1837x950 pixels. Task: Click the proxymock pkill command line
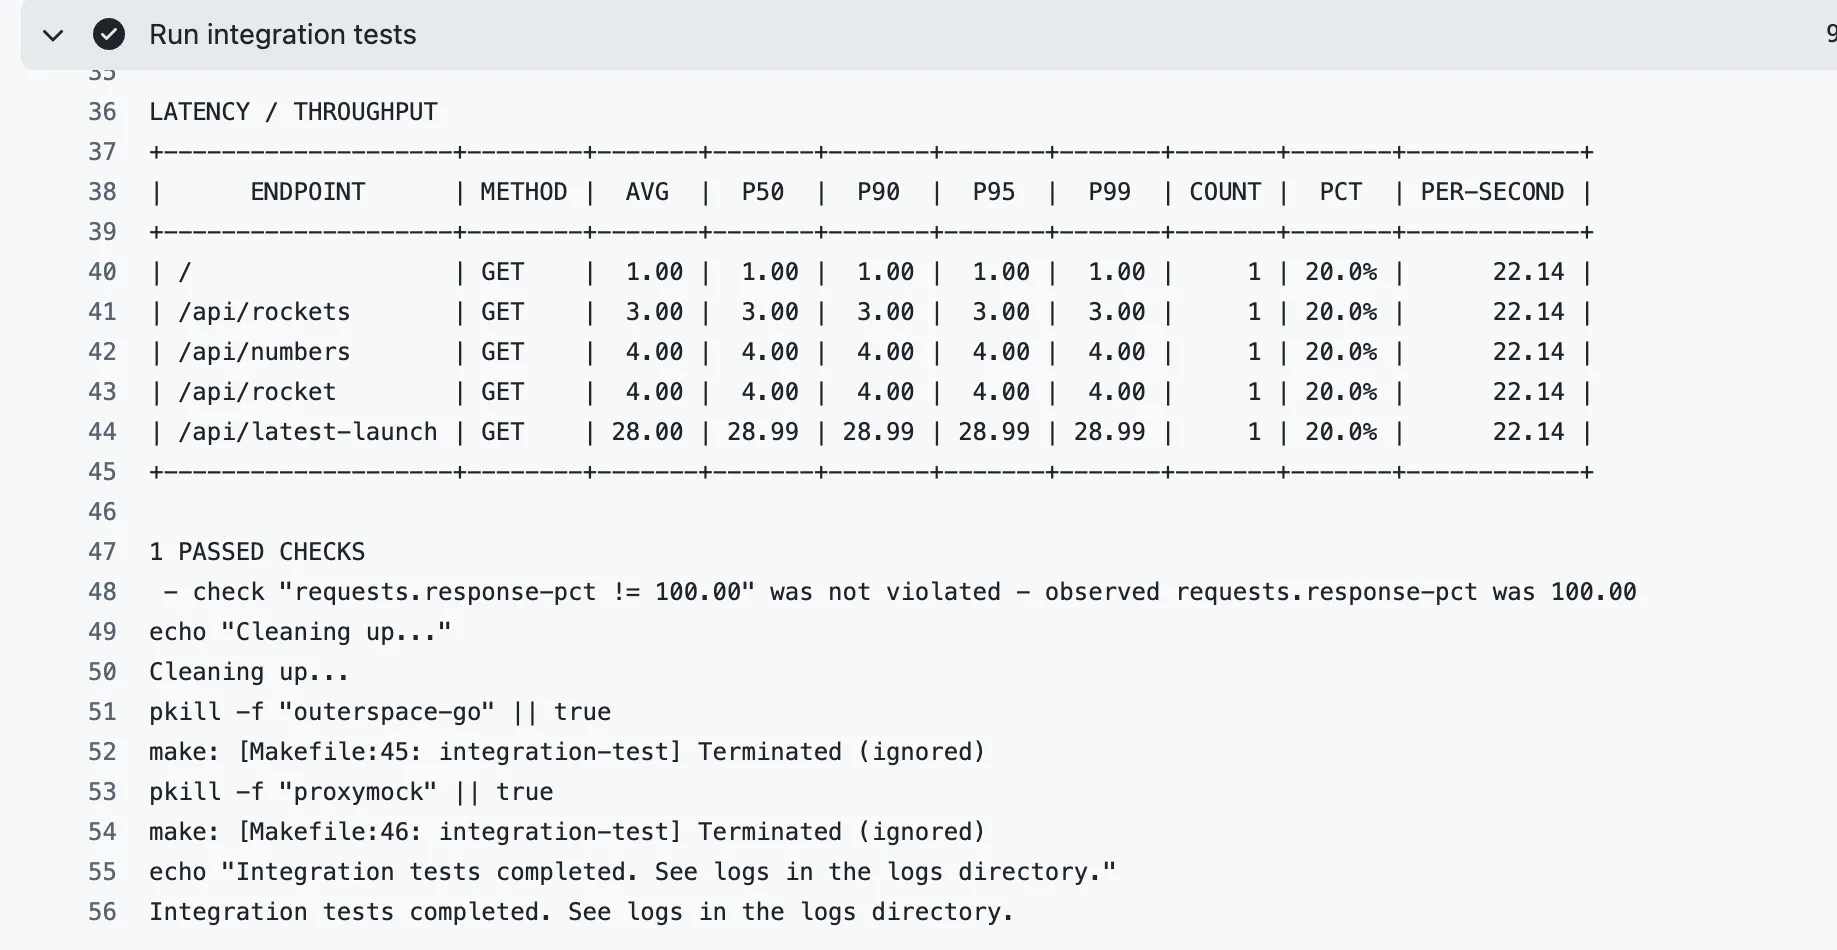(351, 791)
